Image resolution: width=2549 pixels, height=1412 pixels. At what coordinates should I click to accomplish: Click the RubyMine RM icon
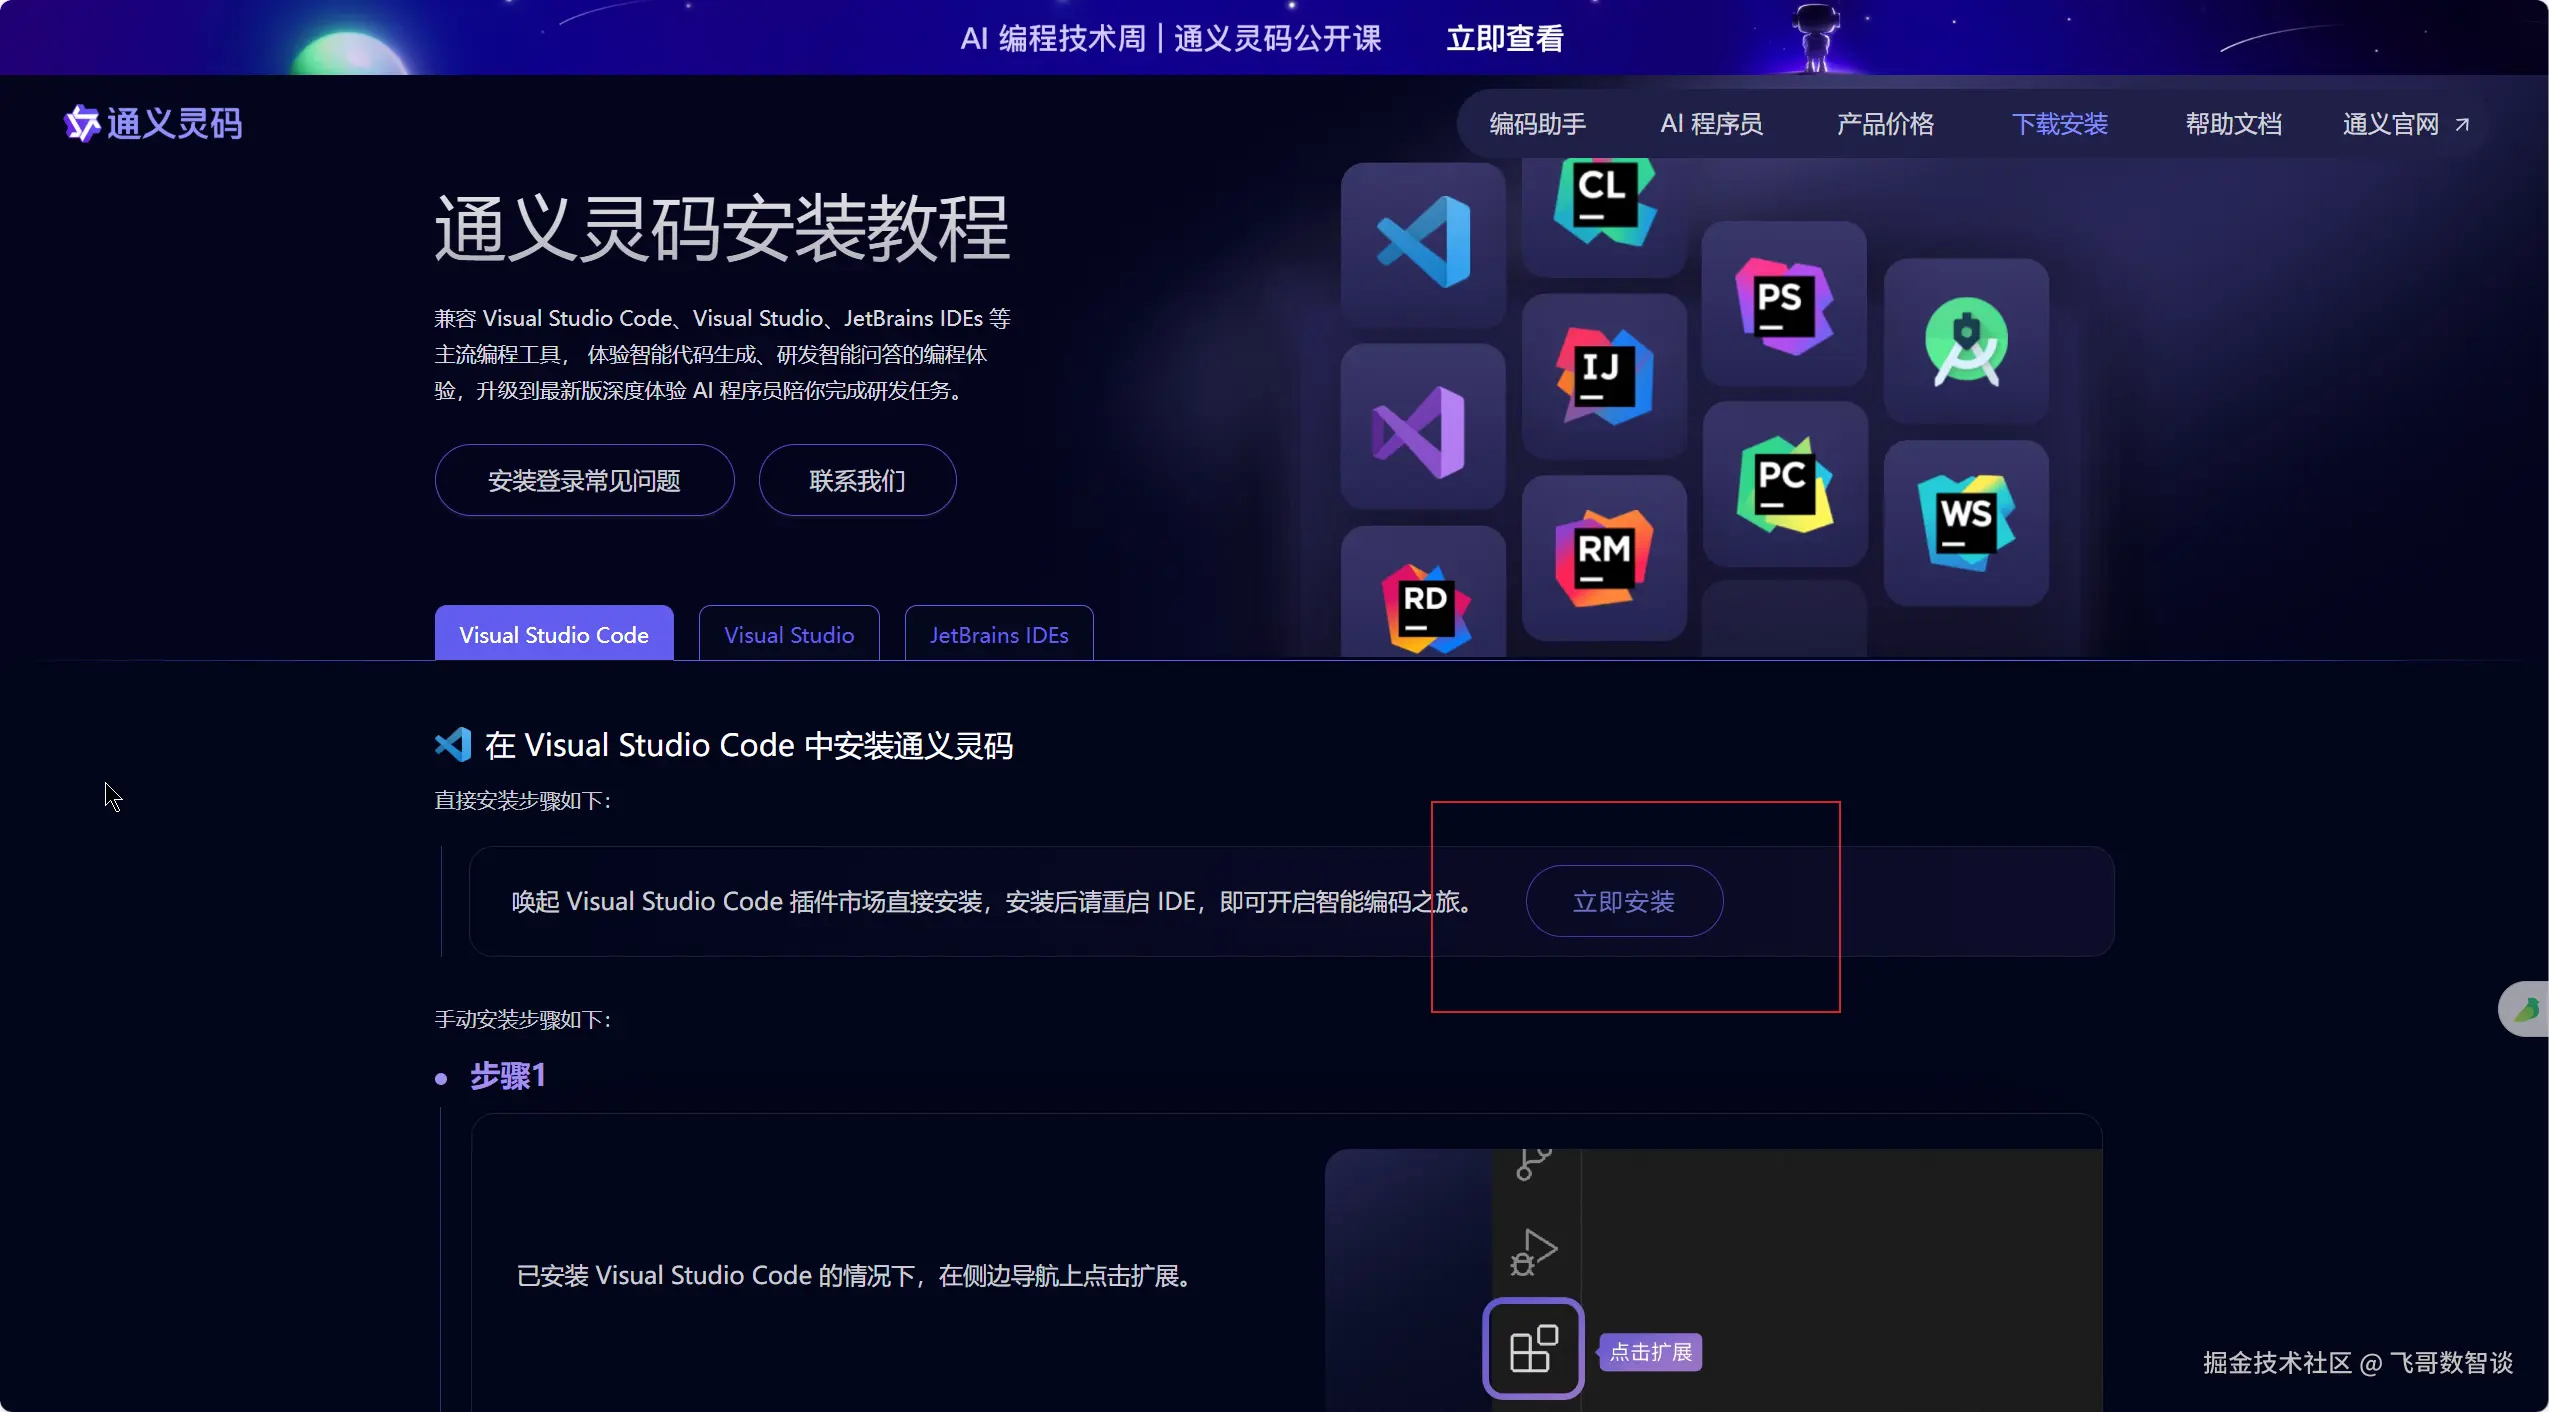(x=1604, y=558)
